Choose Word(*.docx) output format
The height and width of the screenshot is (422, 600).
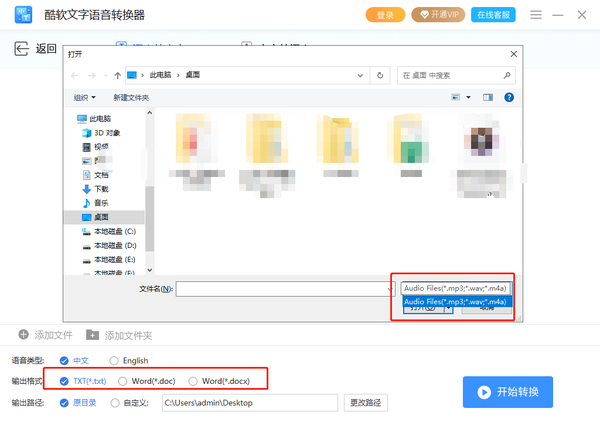(x=193, y=381)
